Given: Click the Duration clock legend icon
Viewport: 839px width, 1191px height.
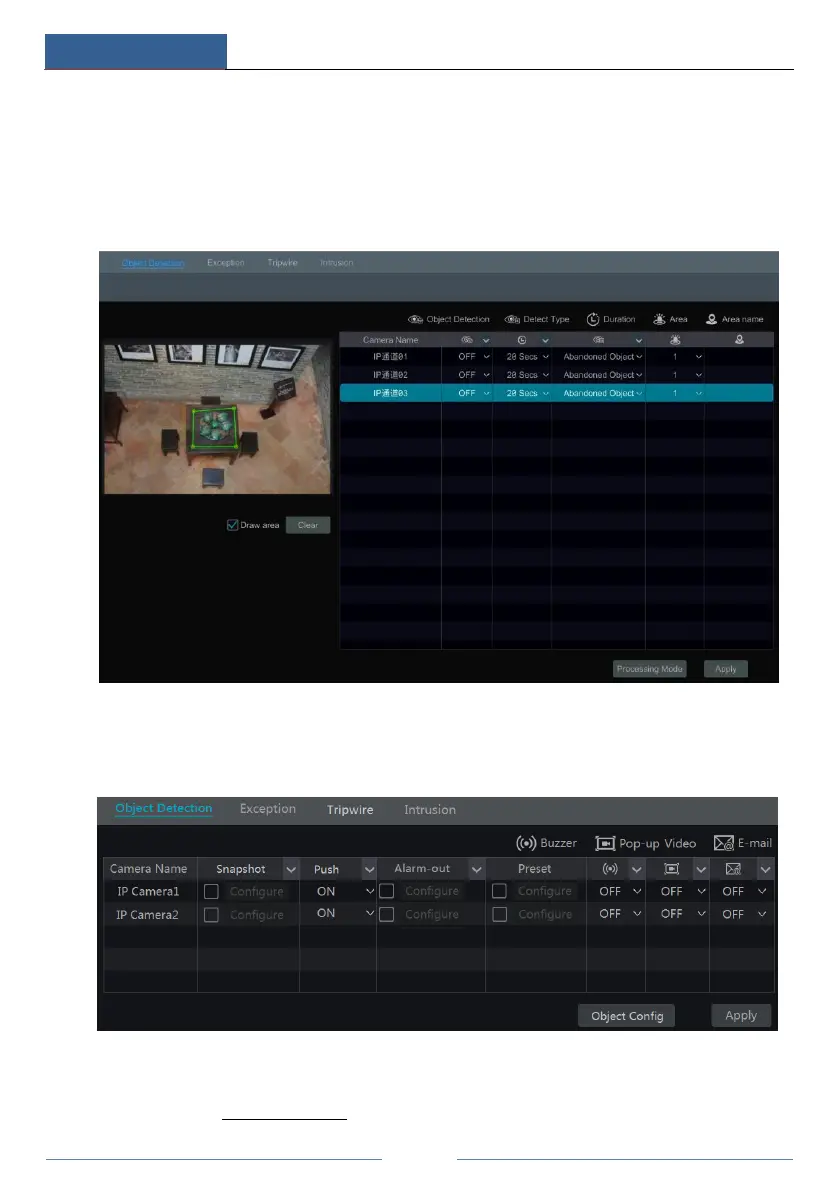Looking at the screenshot, I should [593, 319].
